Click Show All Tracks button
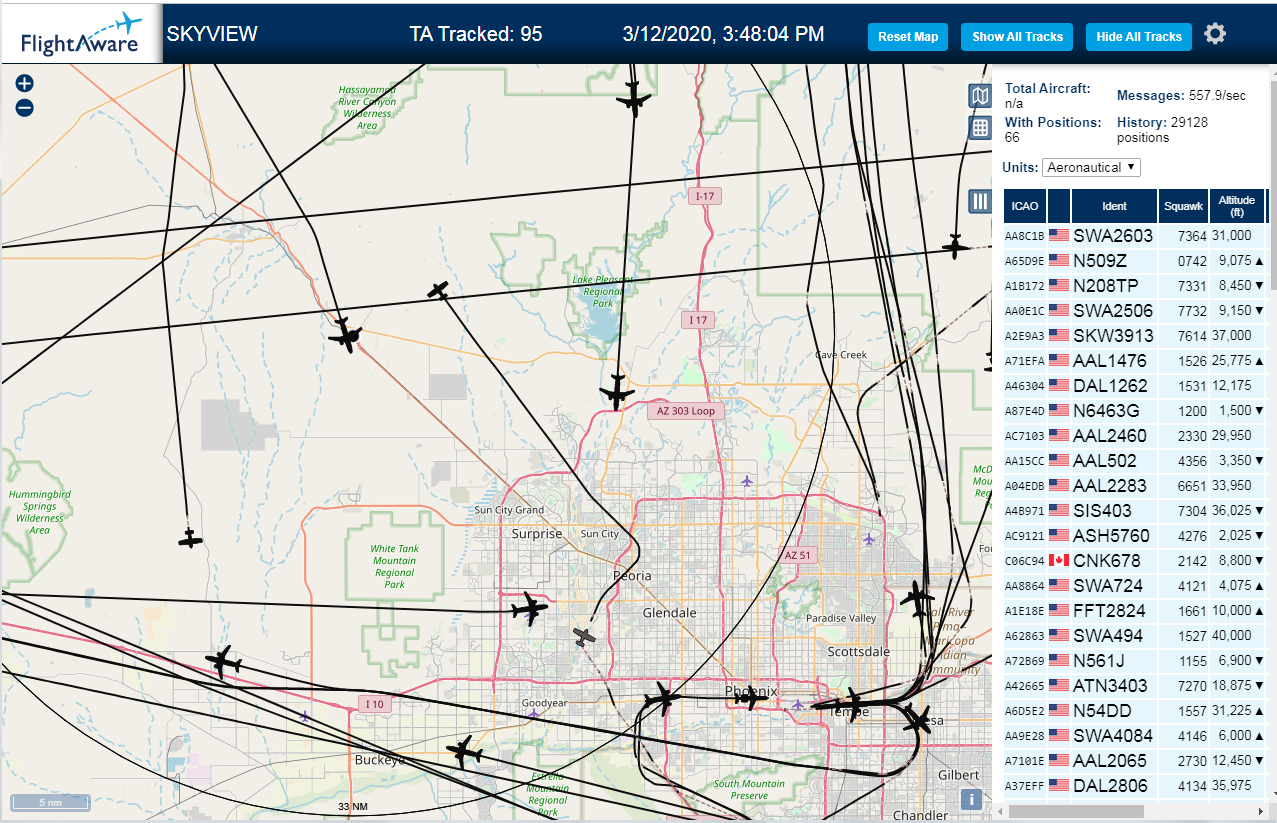1277x823 pixels. tap(1017, 37)
